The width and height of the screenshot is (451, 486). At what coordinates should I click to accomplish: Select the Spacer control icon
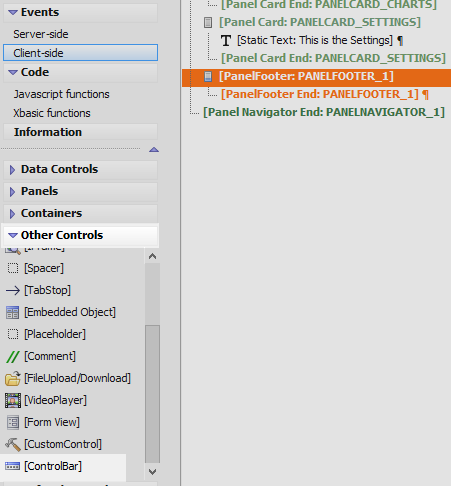[13, 268]
